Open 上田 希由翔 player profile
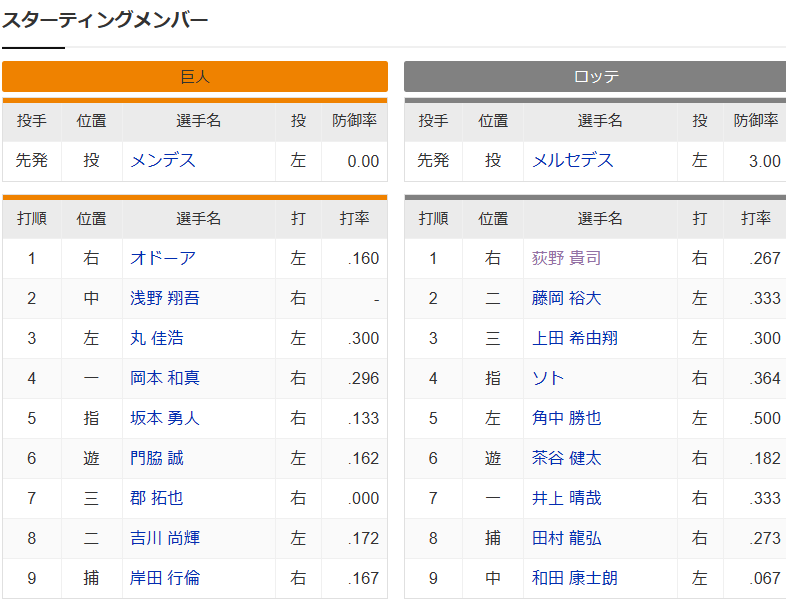786x607 pixels. click(574, 338)
